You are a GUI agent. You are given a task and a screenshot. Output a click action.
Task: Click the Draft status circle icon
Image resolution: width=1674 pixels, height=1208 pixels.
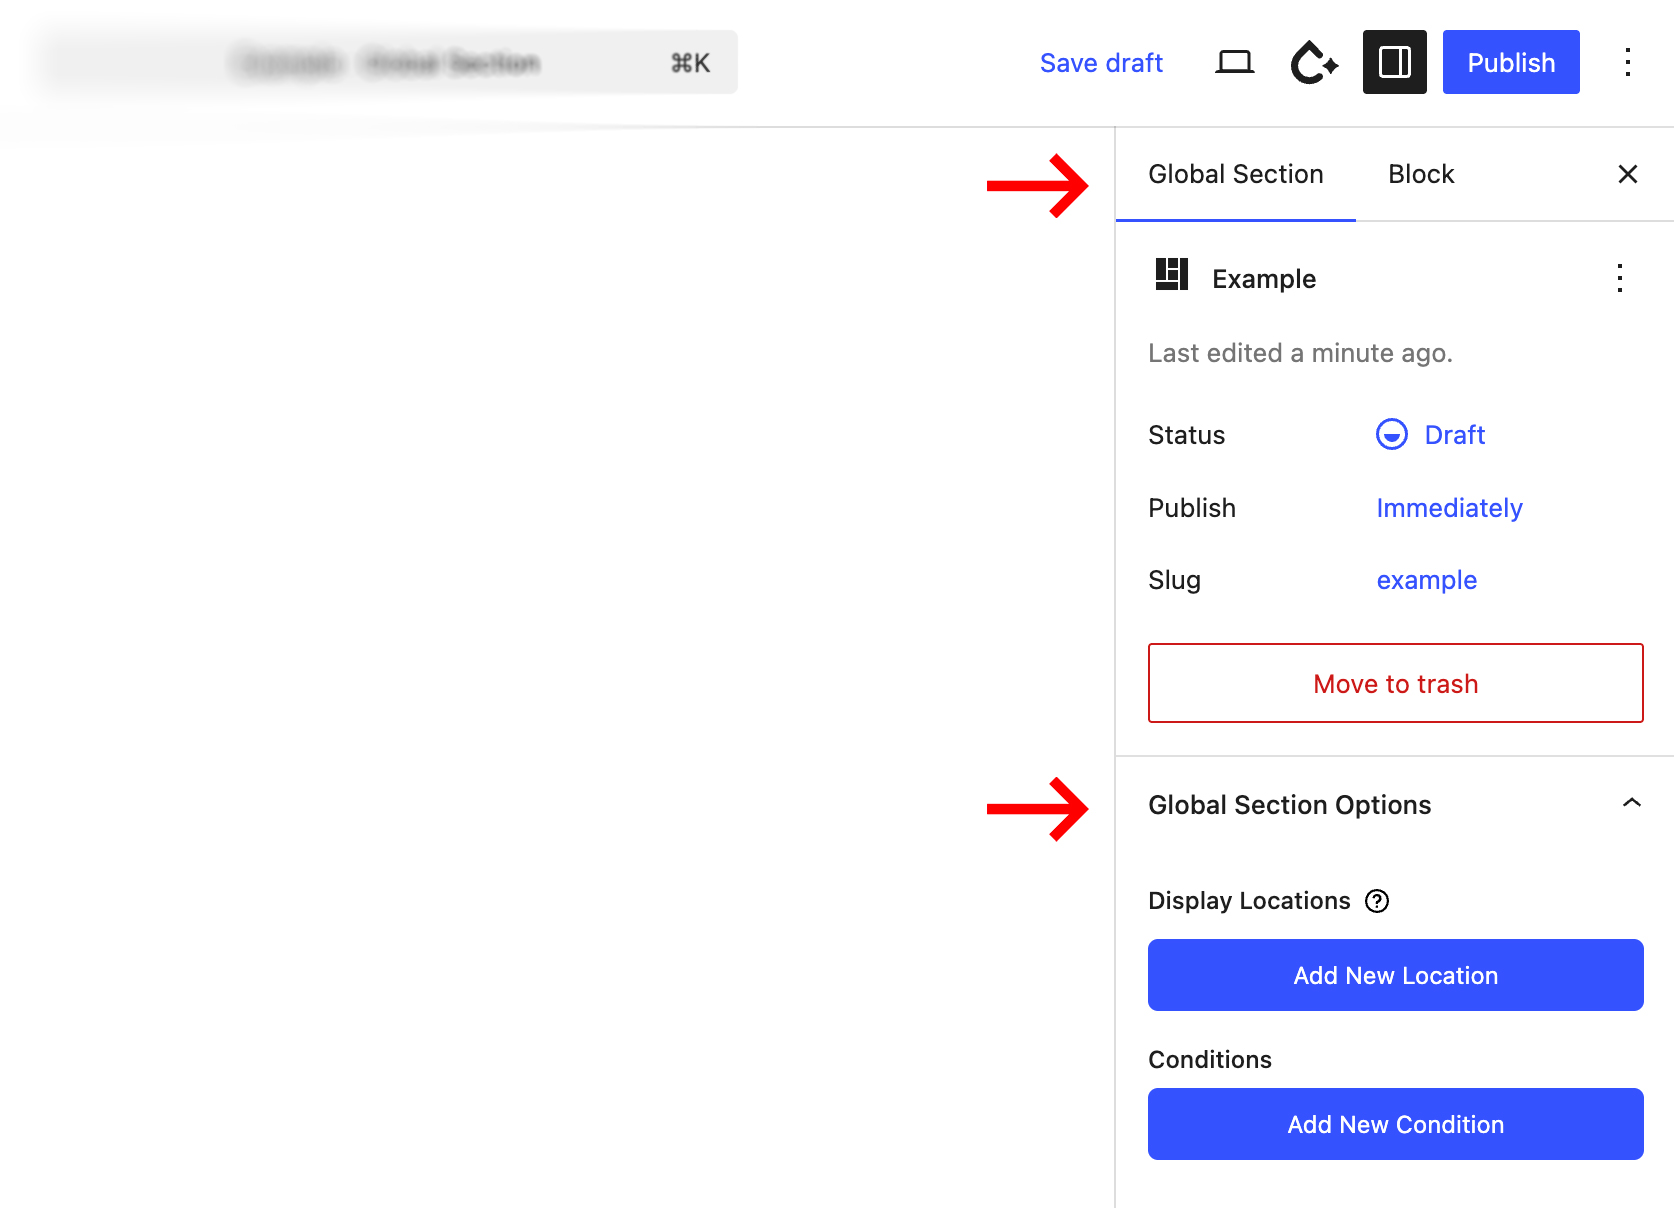[x=1391, y=435]
